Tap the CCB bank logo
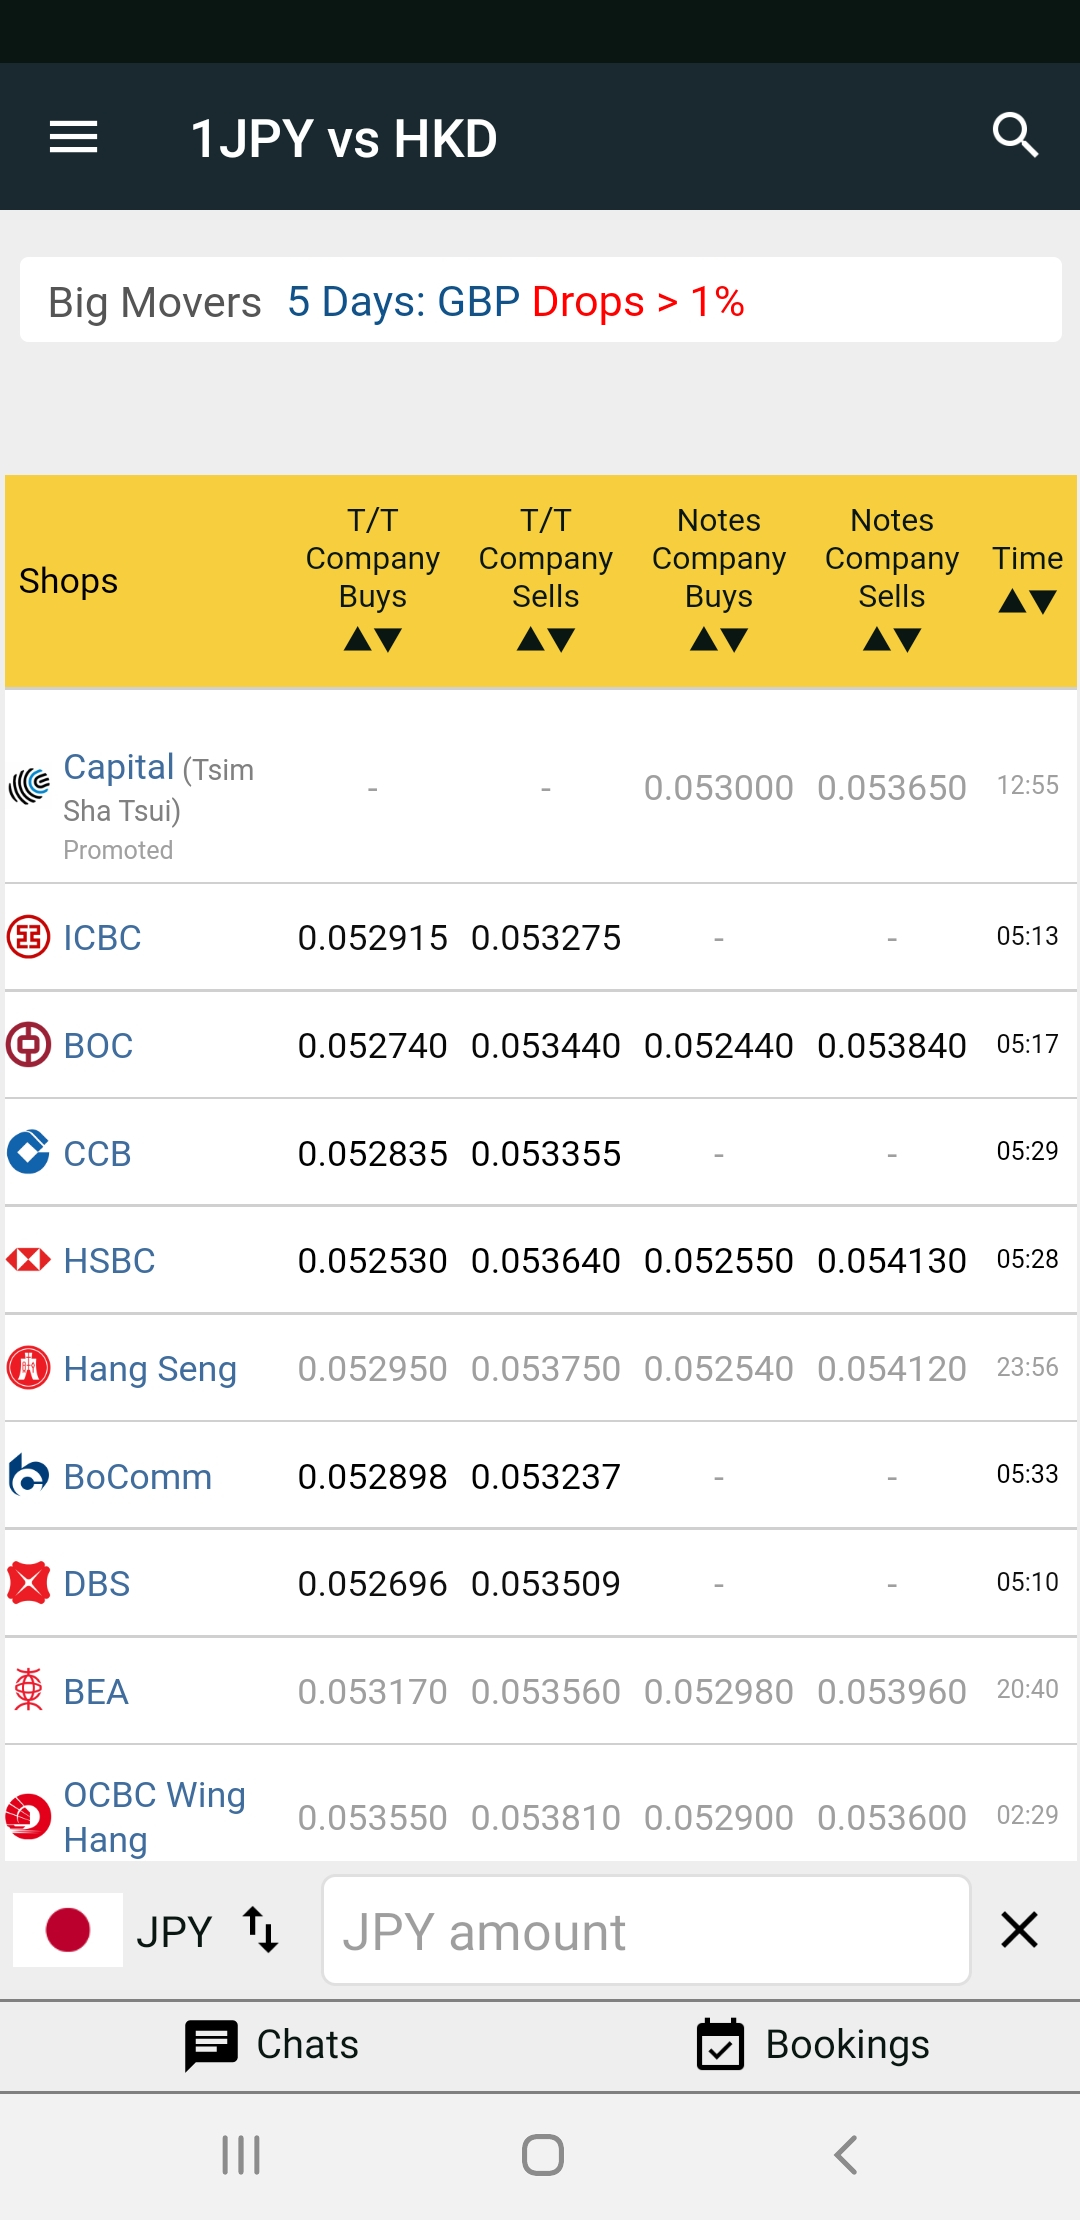 29,1152
